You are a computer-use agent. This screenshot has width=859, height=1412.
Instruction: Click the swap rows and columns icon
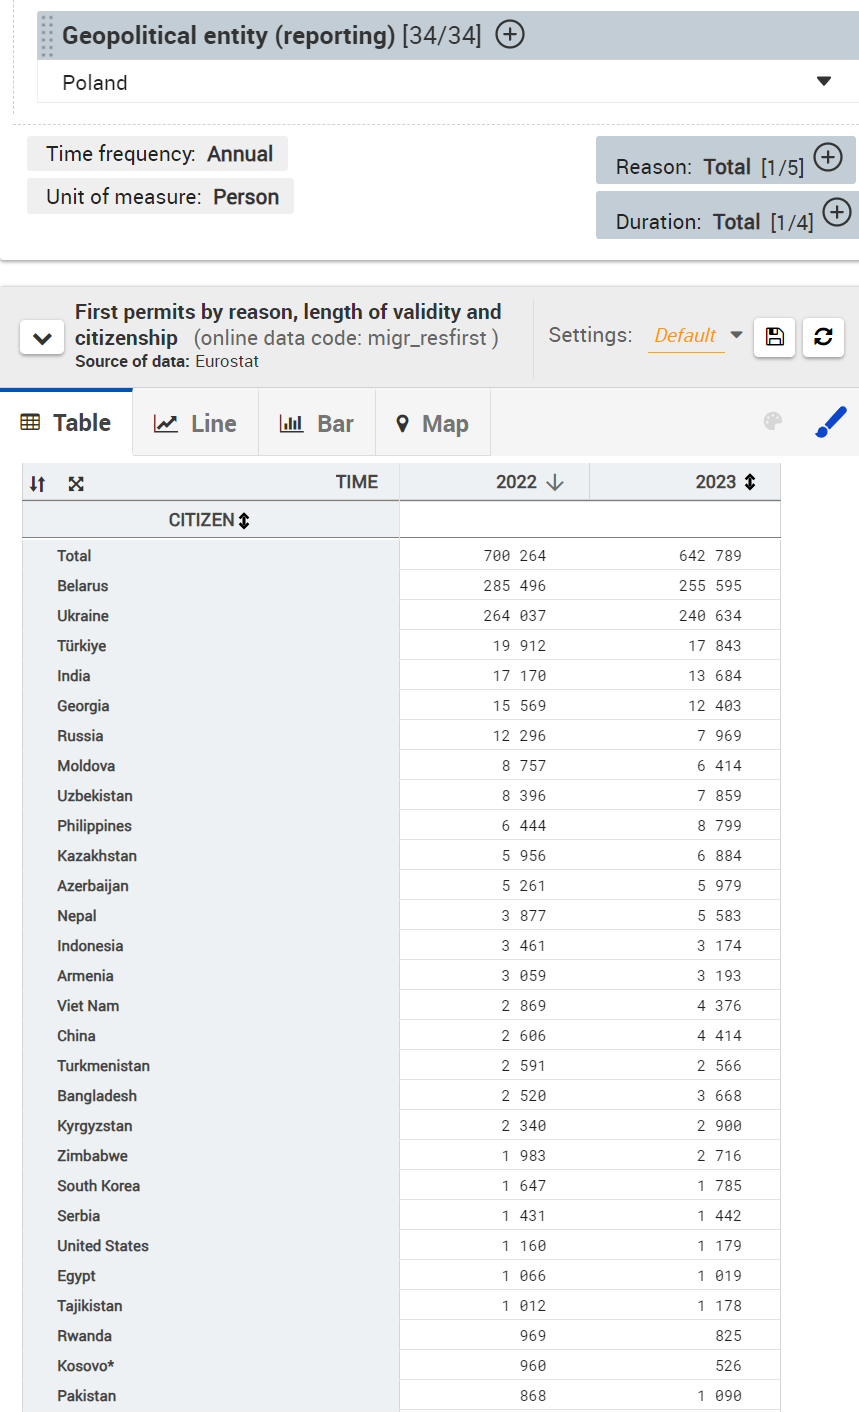coord(38,484)
